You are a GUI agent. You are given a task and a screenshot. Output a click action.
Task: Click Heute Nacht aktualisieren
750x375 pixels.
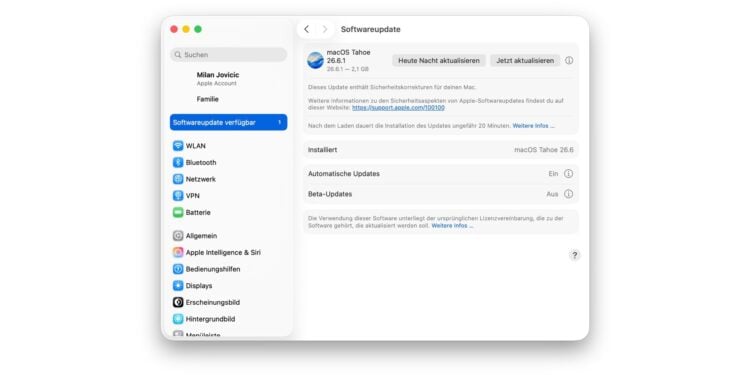(439, 61)
